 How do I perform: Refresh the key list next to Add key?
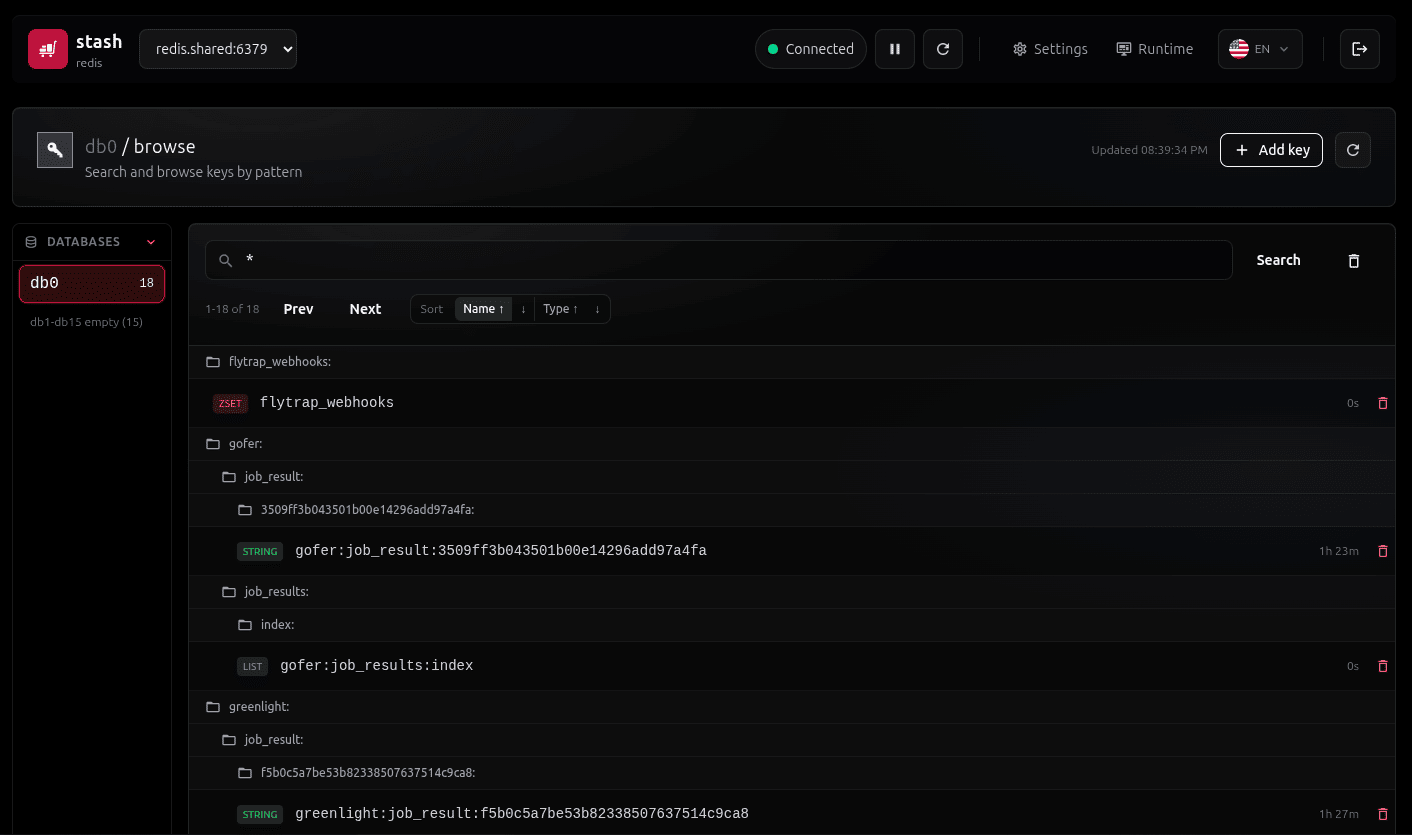click(x=1353, y=150)
